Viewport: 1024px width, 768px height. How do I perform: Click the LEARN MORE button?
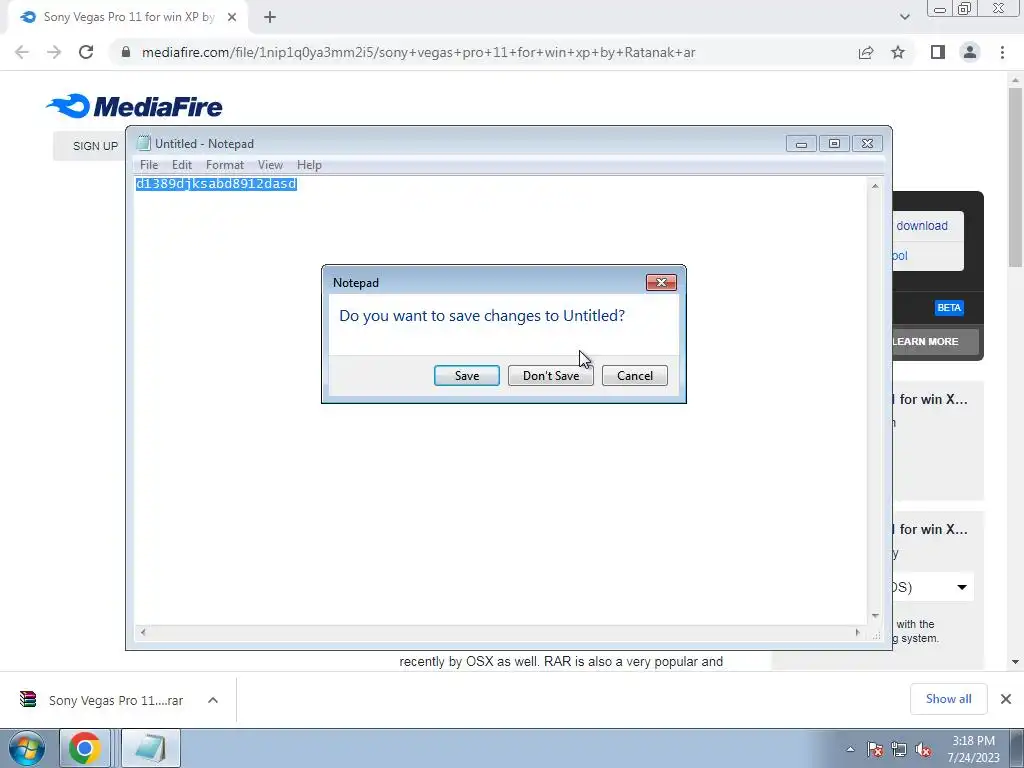[x=925, y=342]
